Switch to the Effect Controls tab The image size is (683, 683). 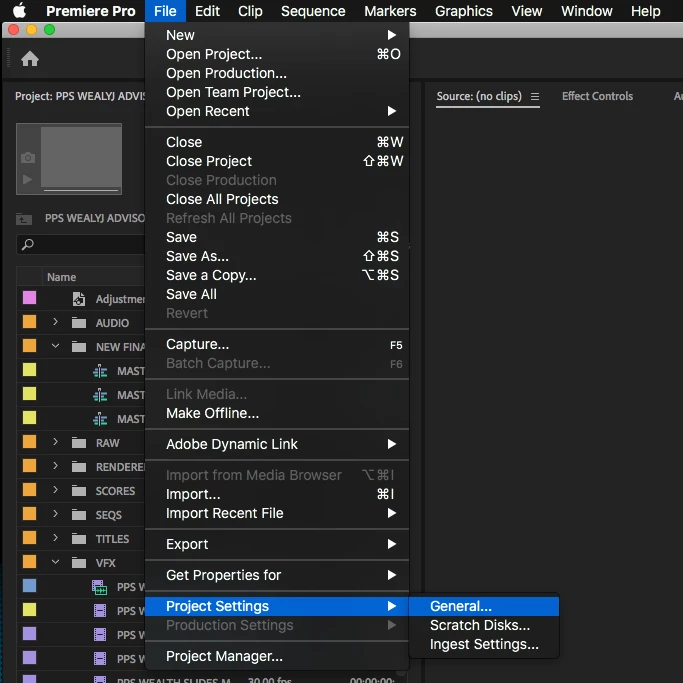pos(597,96)
